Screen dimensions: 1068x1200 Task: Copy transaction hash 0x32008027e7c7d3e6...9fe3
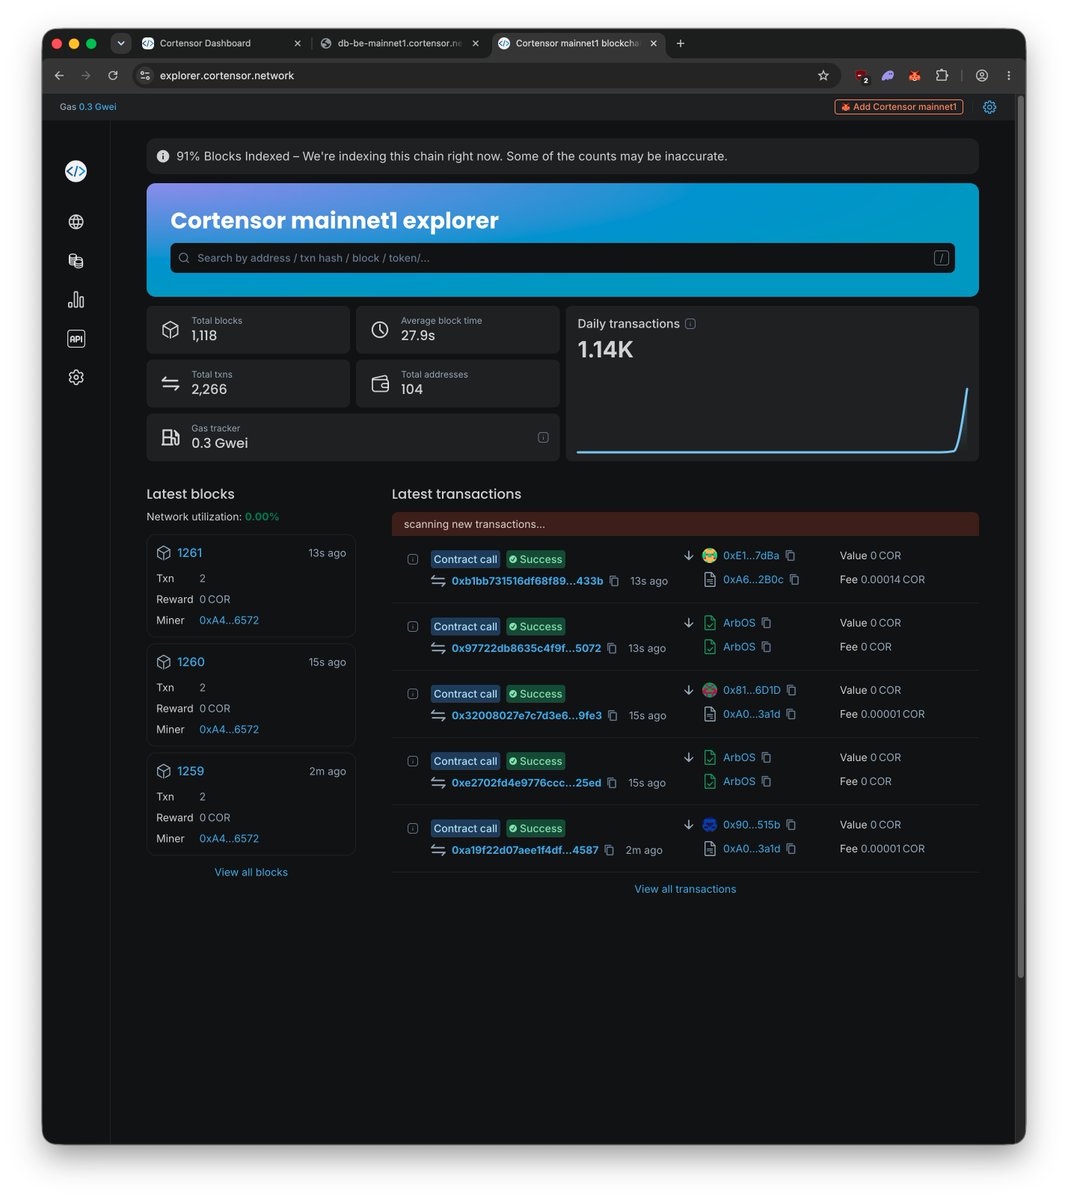click(612, 716)
